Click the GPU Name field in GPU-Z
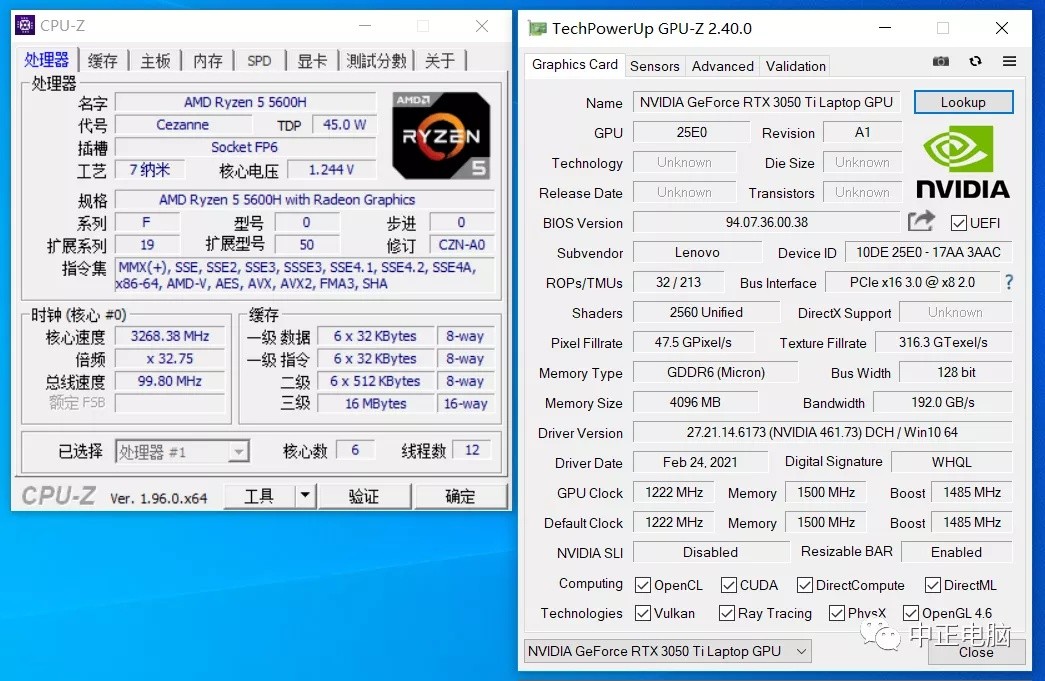This screenshot has width=1045, height=681. 766,103
